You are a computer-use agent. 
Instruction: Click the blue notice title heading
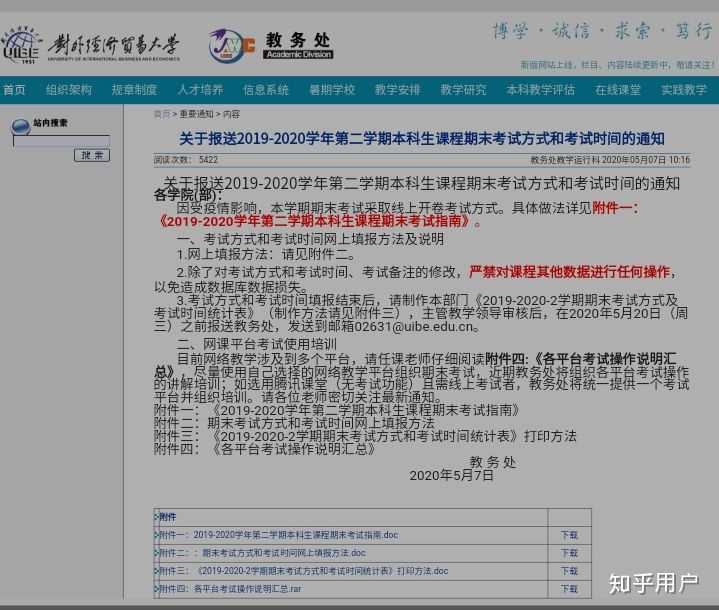[x=421, y=139]
